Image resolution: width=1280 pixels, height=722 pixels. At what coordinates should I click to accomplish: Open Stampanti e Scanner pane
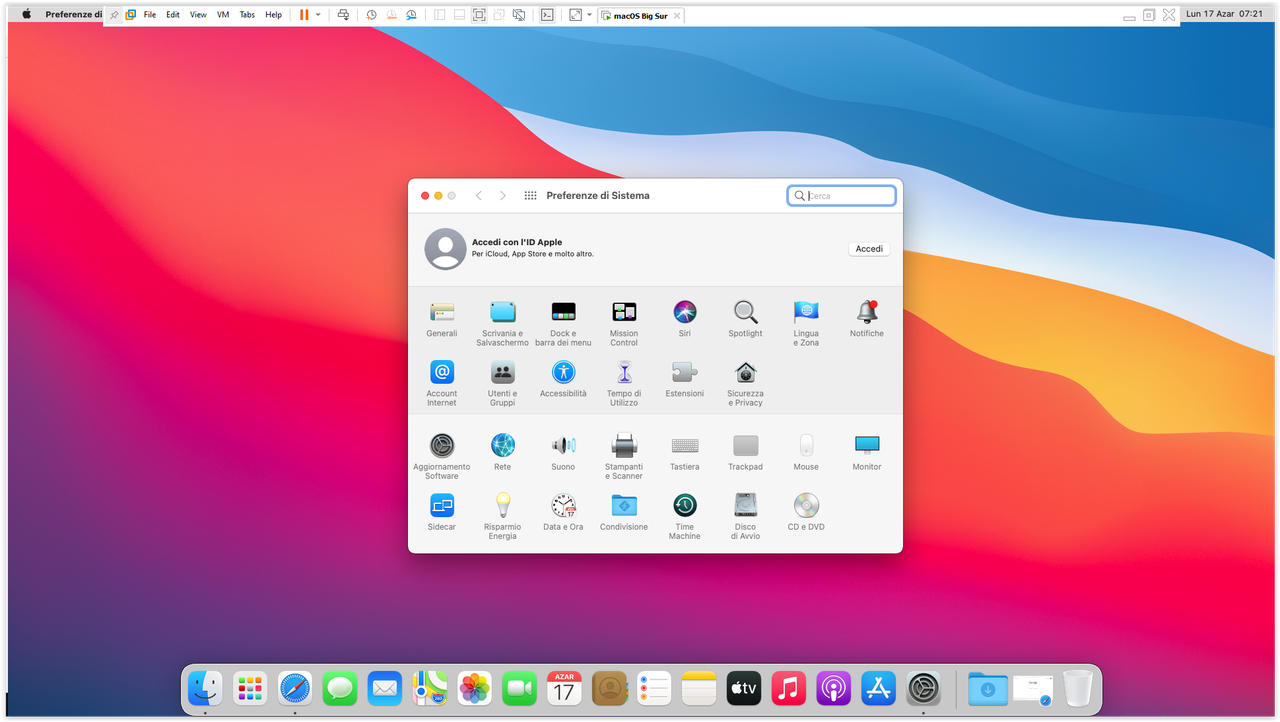pos(624,456)
